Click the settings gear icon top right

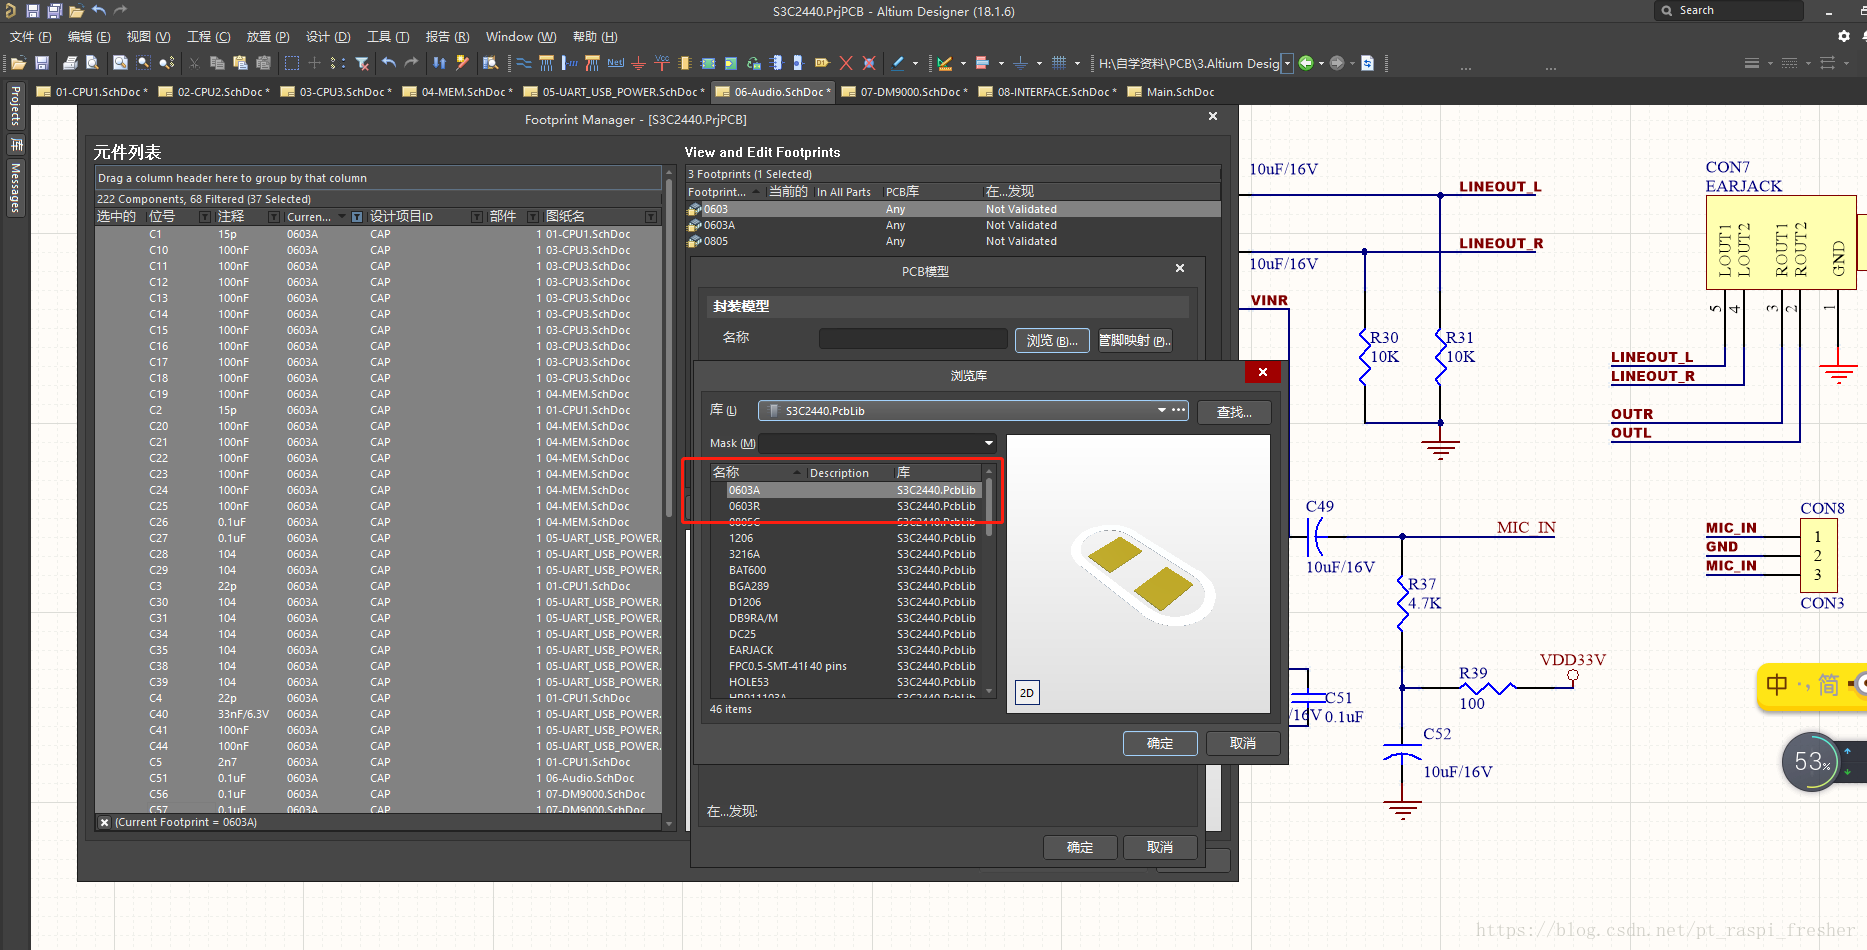click(x=1844, y=36)
